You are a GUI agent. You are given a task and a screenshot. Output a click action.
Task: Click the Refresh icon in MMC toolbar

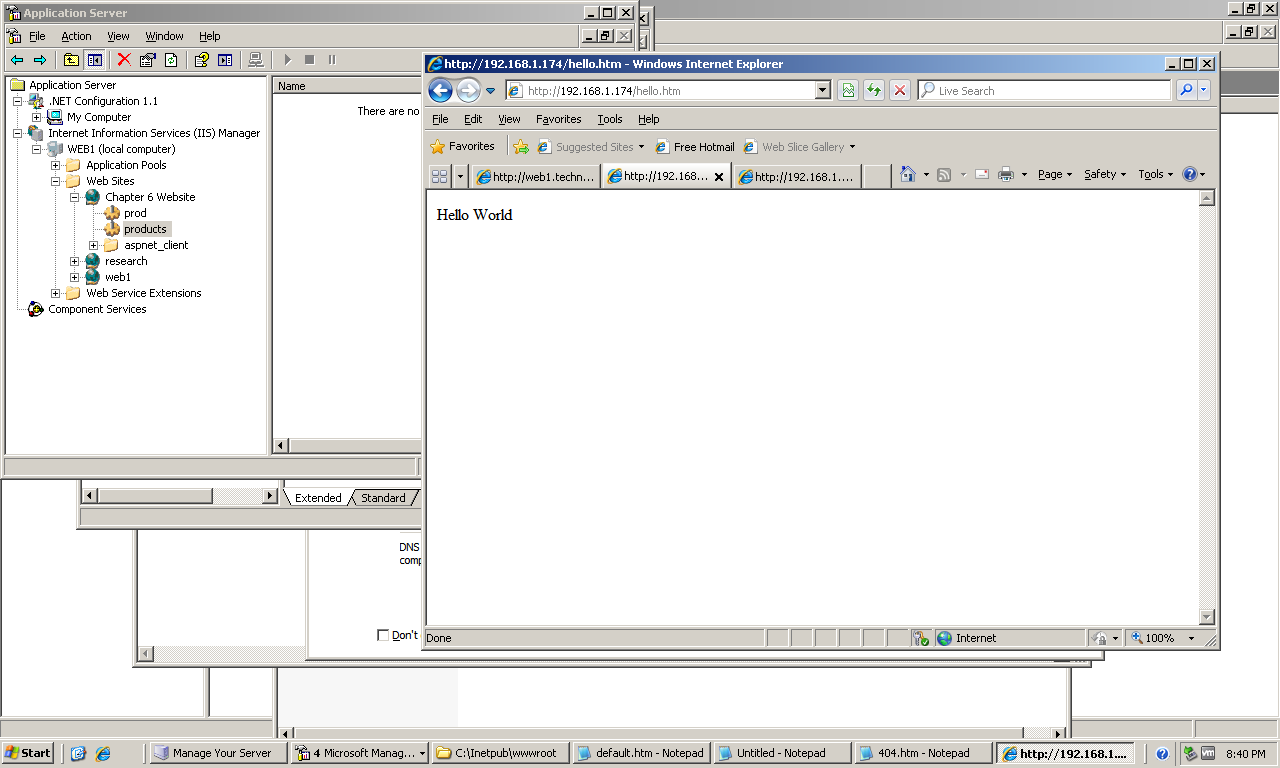[x=171, y=60]
